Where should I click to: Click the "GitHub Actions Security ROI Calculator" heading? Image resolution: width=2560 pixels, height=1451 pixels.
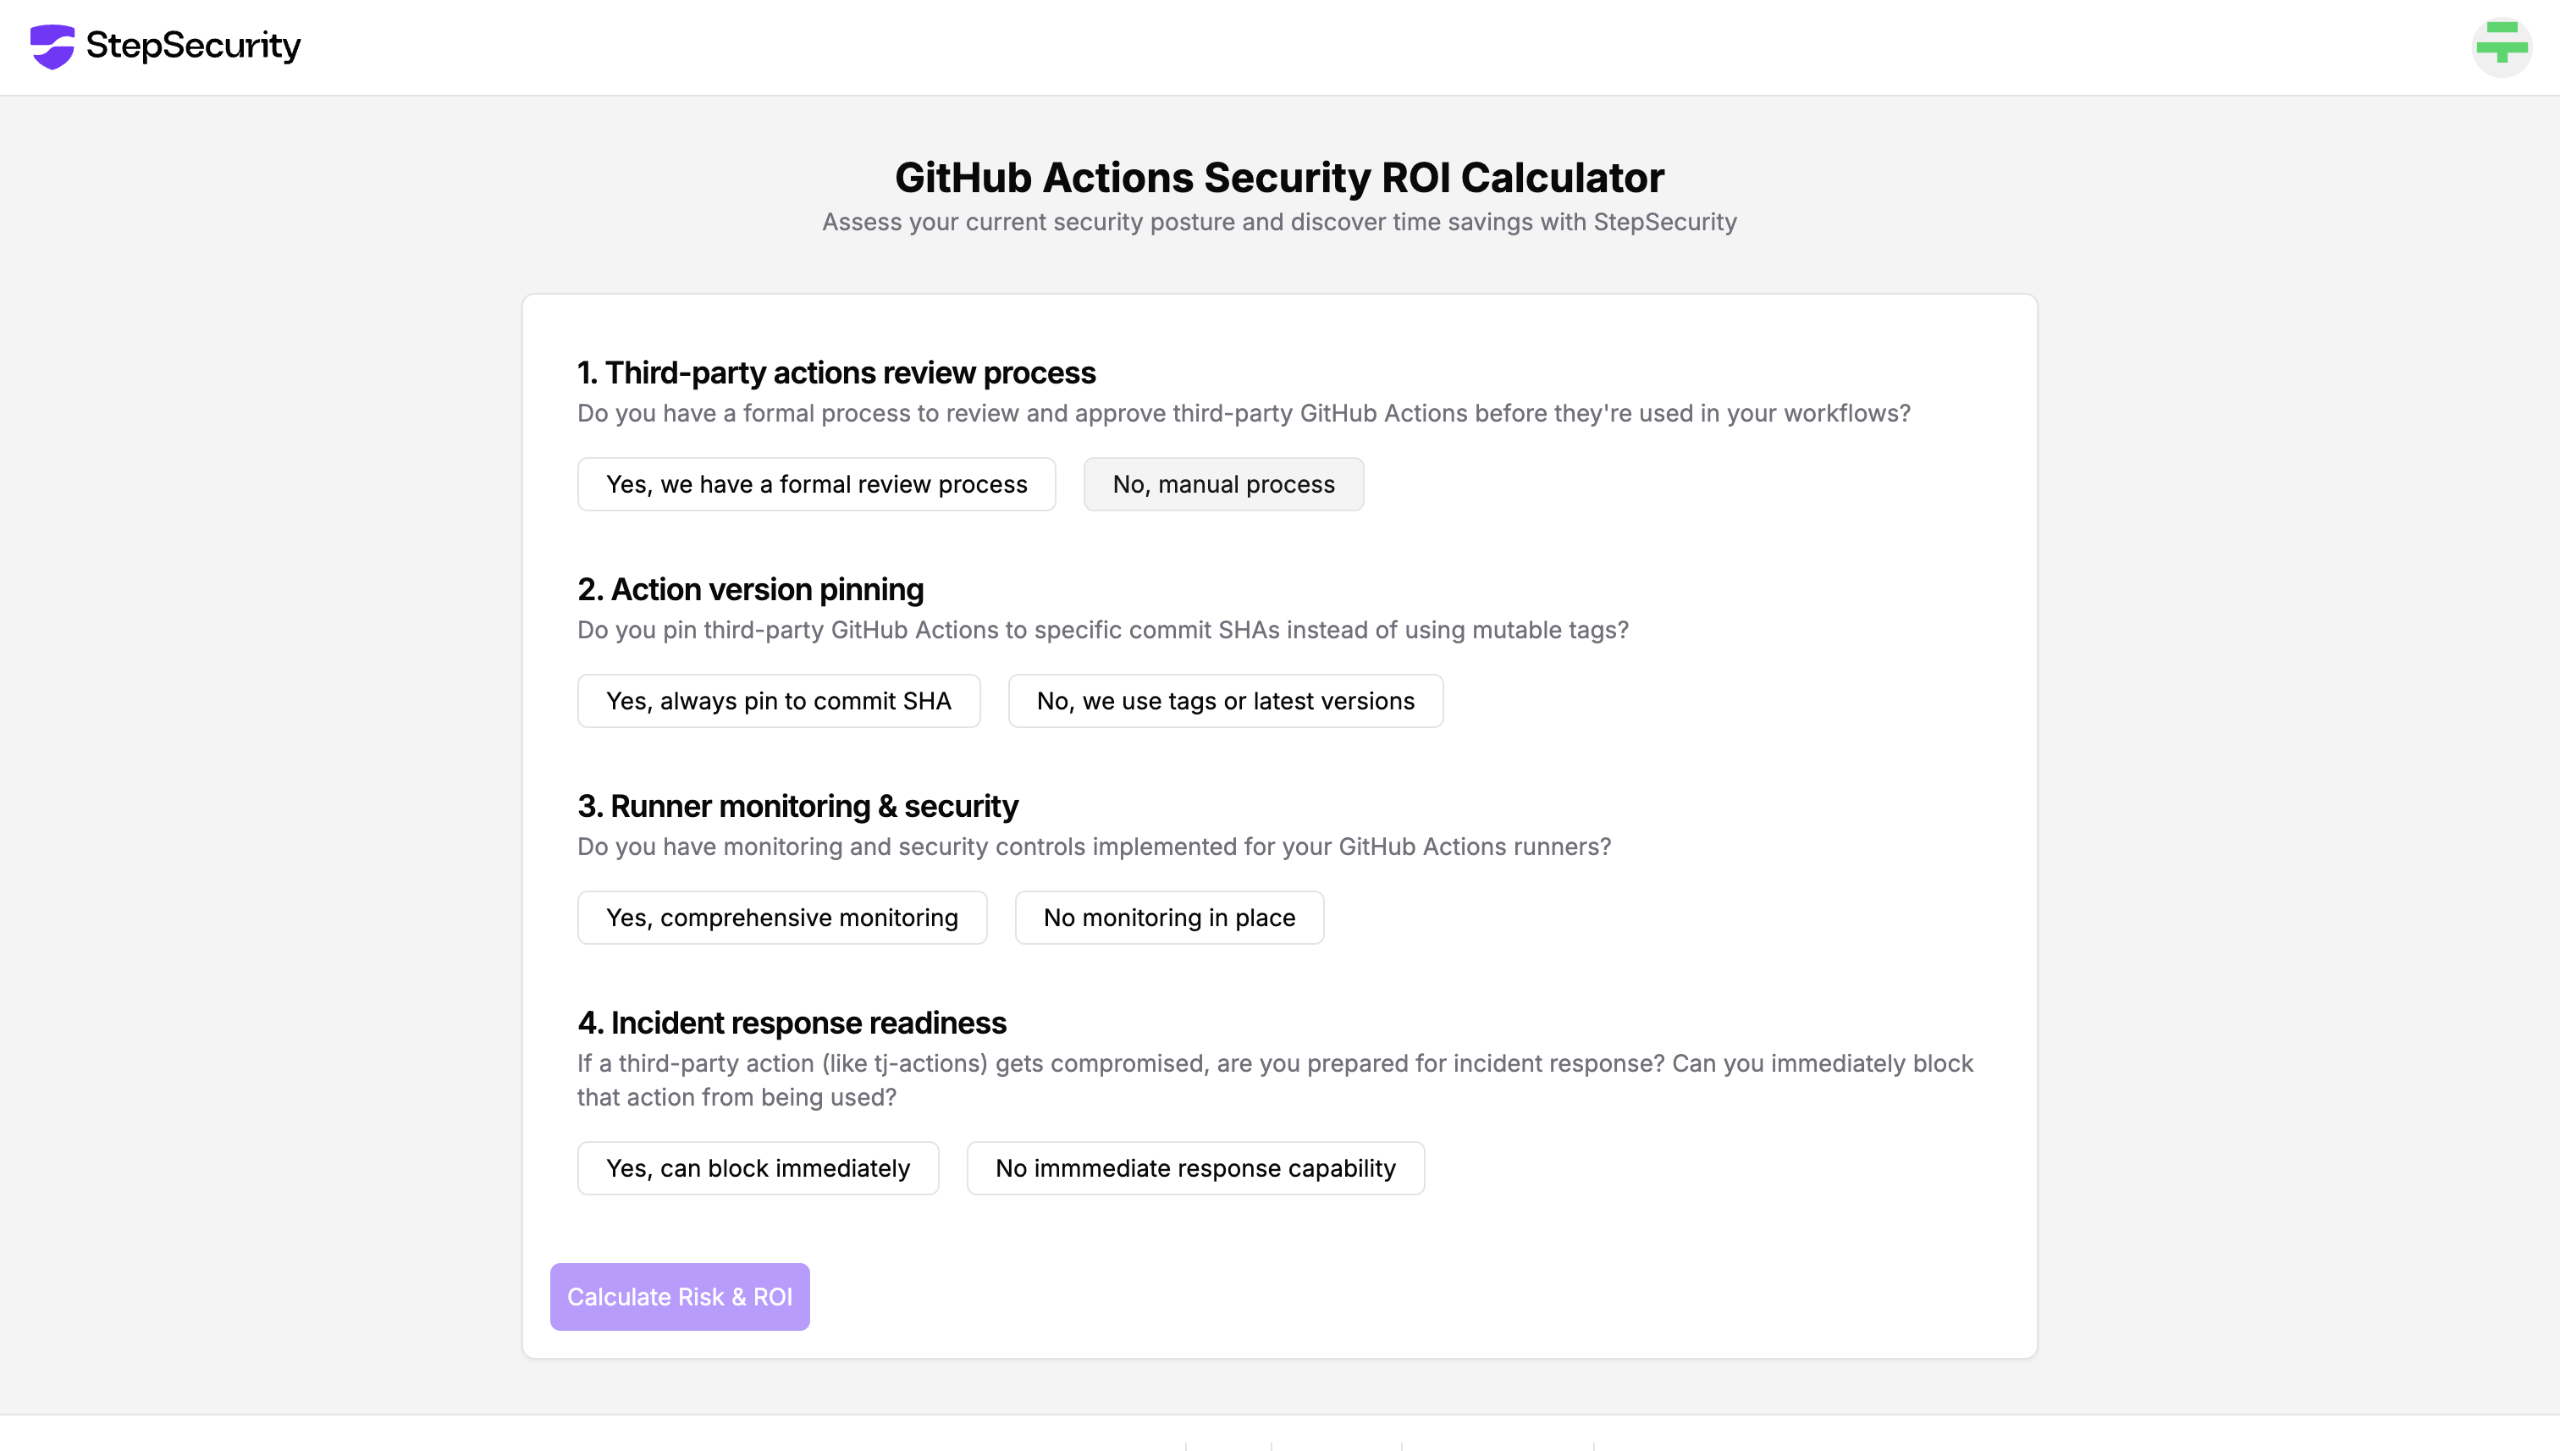click(x=1279, y=178)
